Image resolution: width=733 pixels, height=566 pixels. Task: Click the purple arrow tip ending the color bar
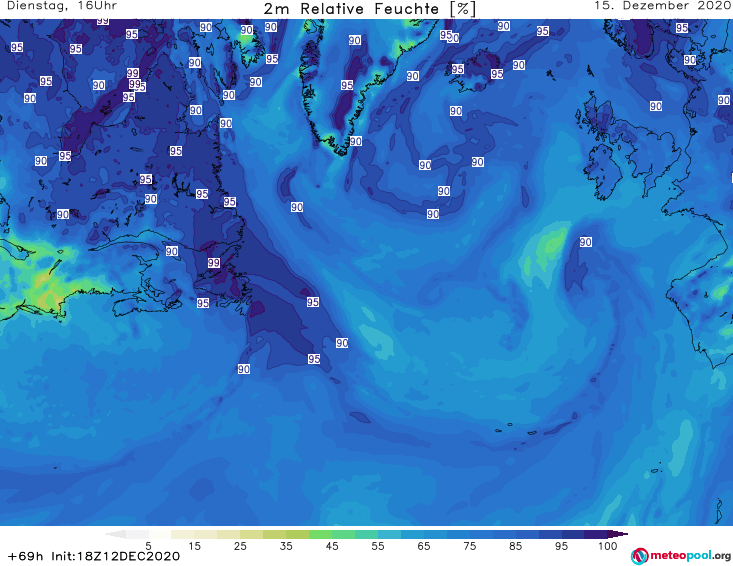[618, 534]
